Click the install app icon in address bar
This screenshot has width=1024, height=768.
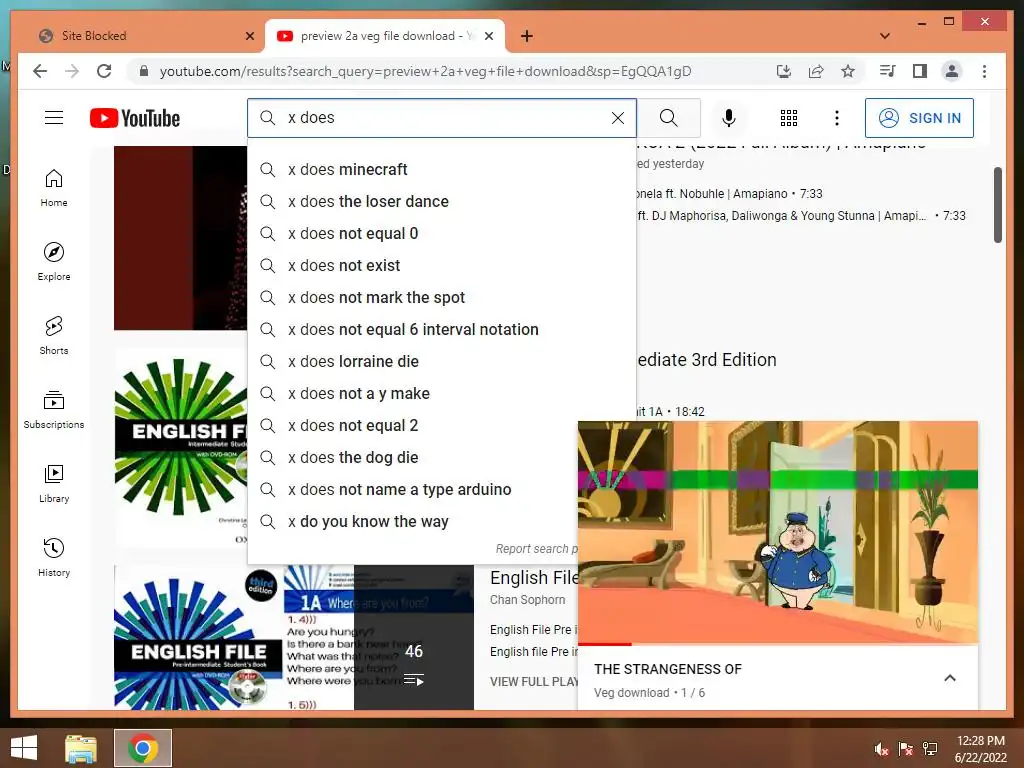coord(784,71)
